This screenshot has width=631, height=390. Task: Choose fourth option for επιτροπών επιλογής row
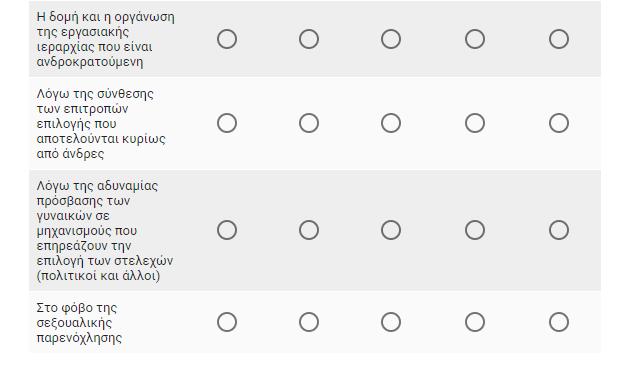coord(475,123)
